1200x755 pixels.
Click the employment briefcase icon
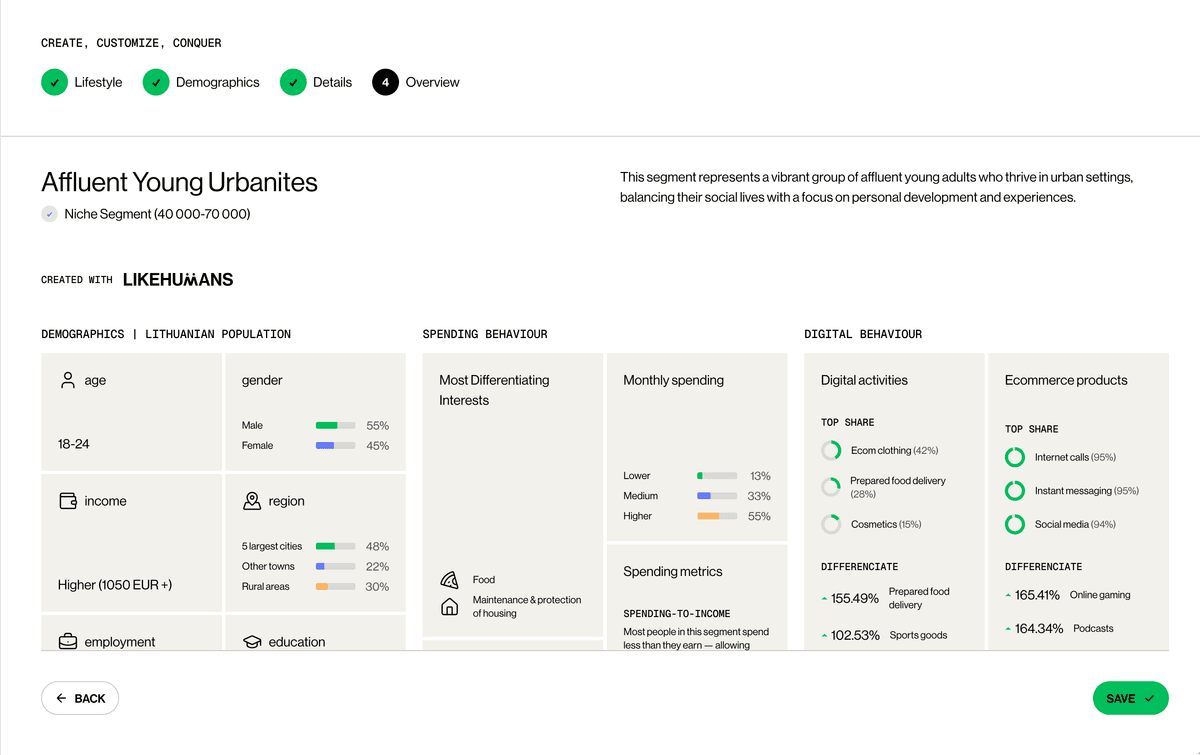[68, 642]
